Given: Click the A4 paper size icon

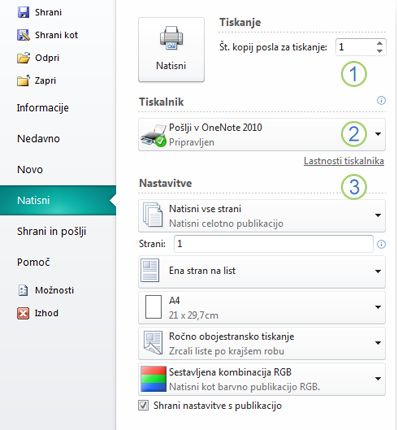Looking at the screenshot, I should click(x=153, y=307).
